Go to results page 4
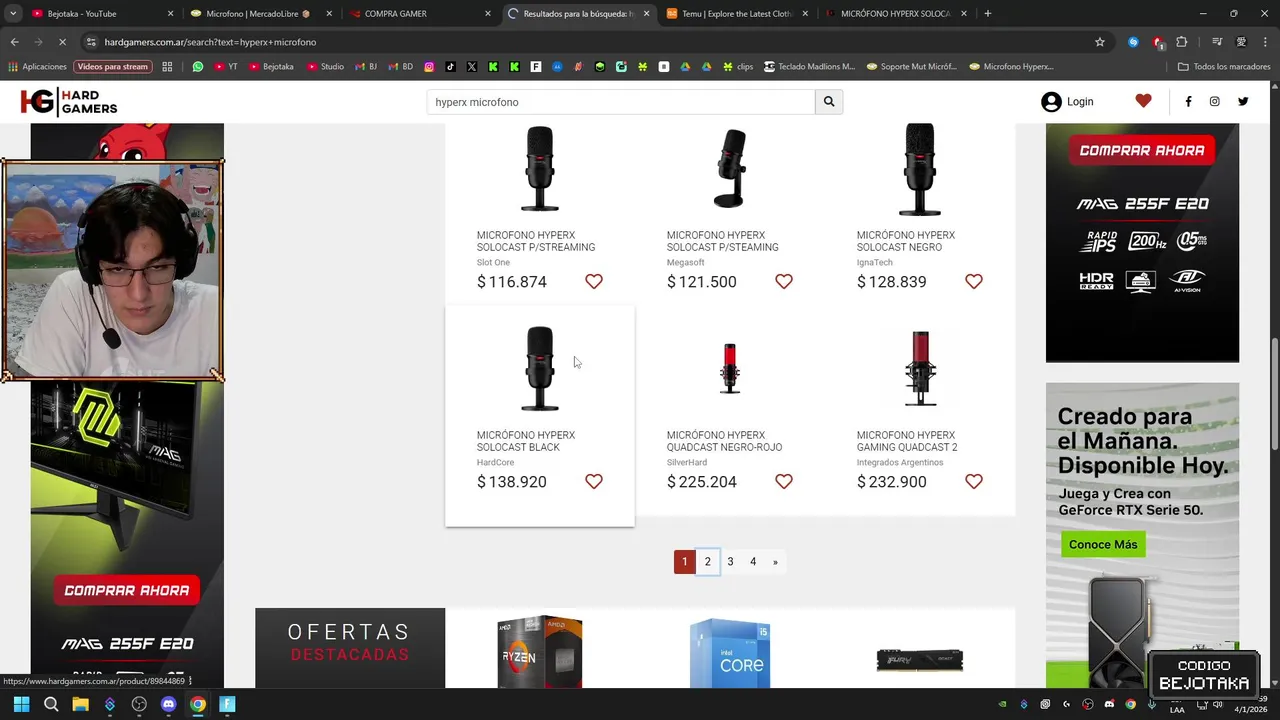Viewport: 1280px width, 720px height. tap(753, 562)
